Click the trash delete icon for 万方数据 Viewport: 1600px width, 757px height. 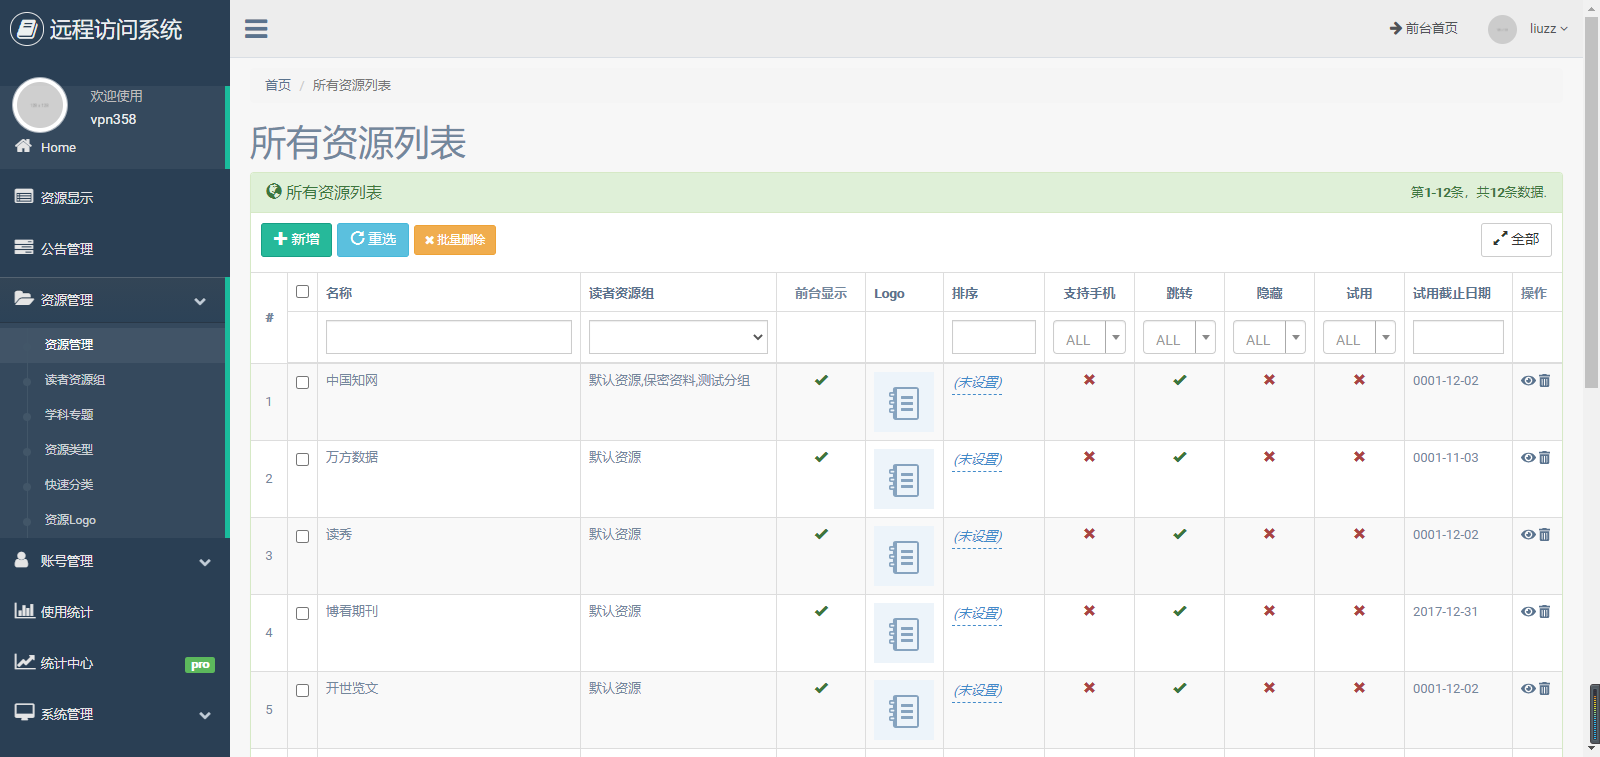pos(1545,458)
